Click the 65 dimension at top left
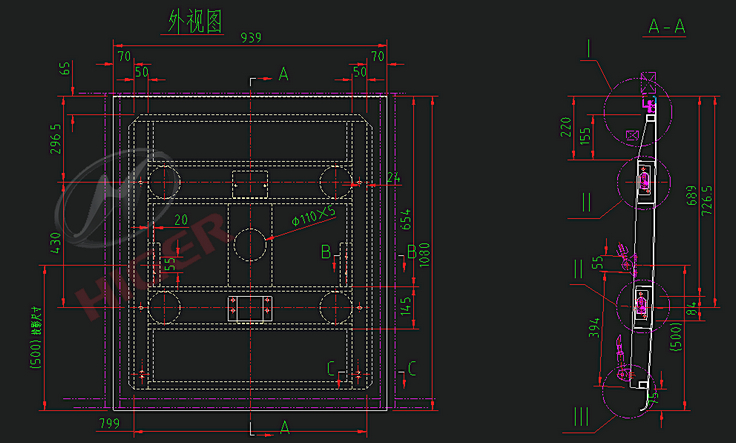 [67, 68]
